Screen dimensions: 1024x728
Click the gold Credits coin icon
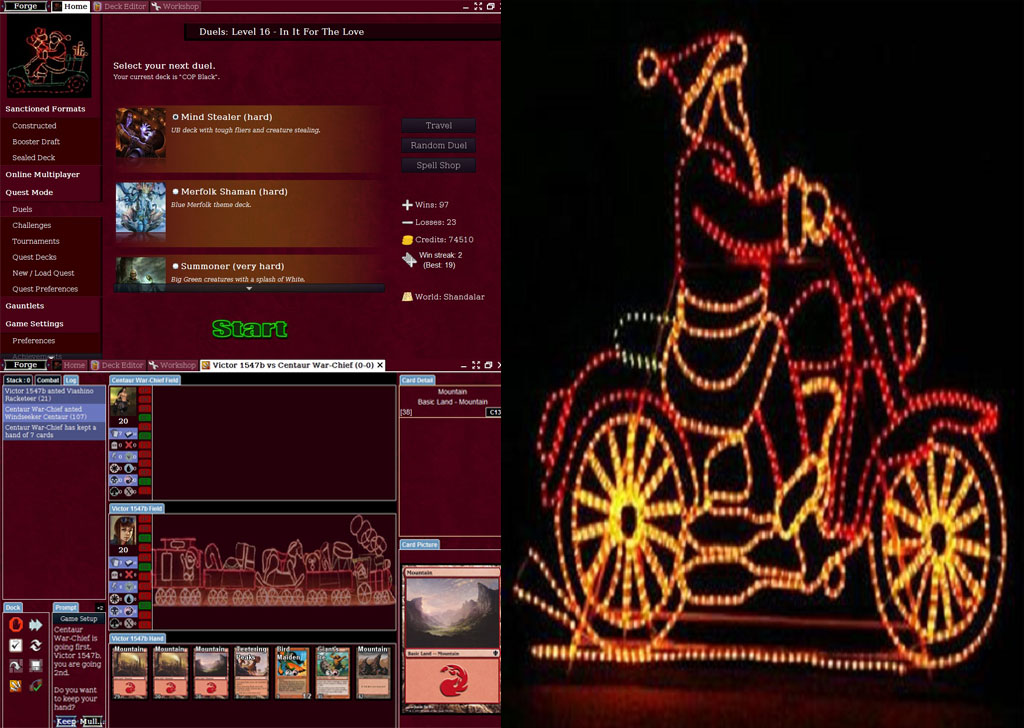[407, 240]
